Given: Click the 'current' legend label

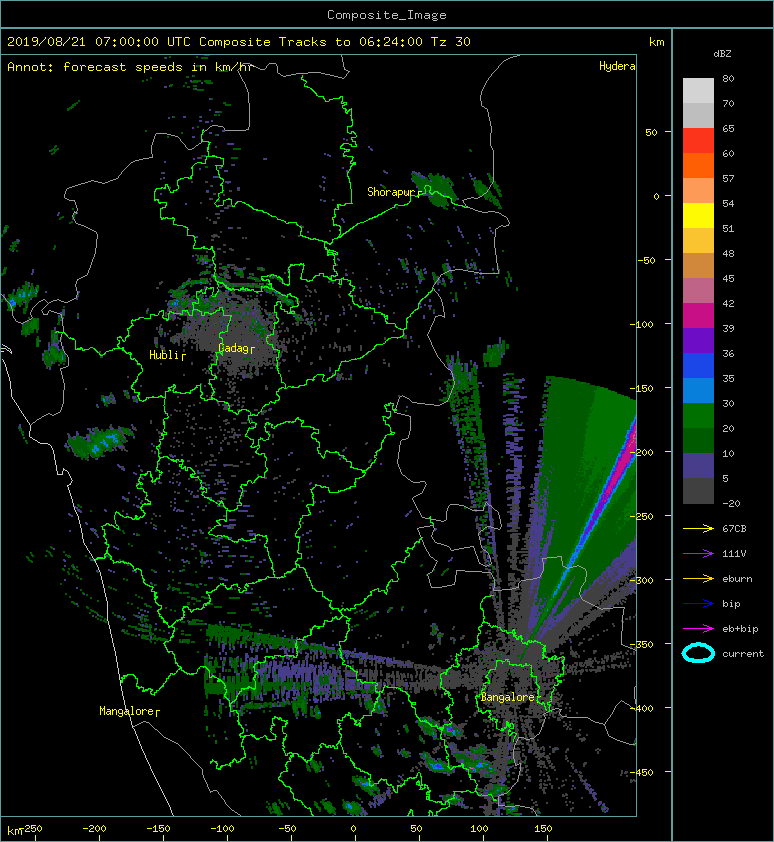Looking at the screenshot, I should [743, 654].
